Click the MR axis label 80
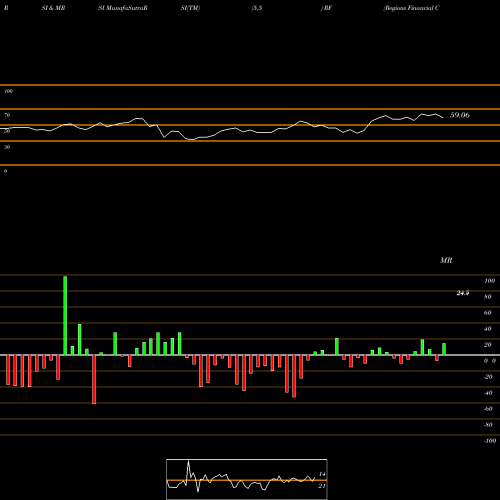The width and height of the screenshot is (500, 500). click(488, 297)
